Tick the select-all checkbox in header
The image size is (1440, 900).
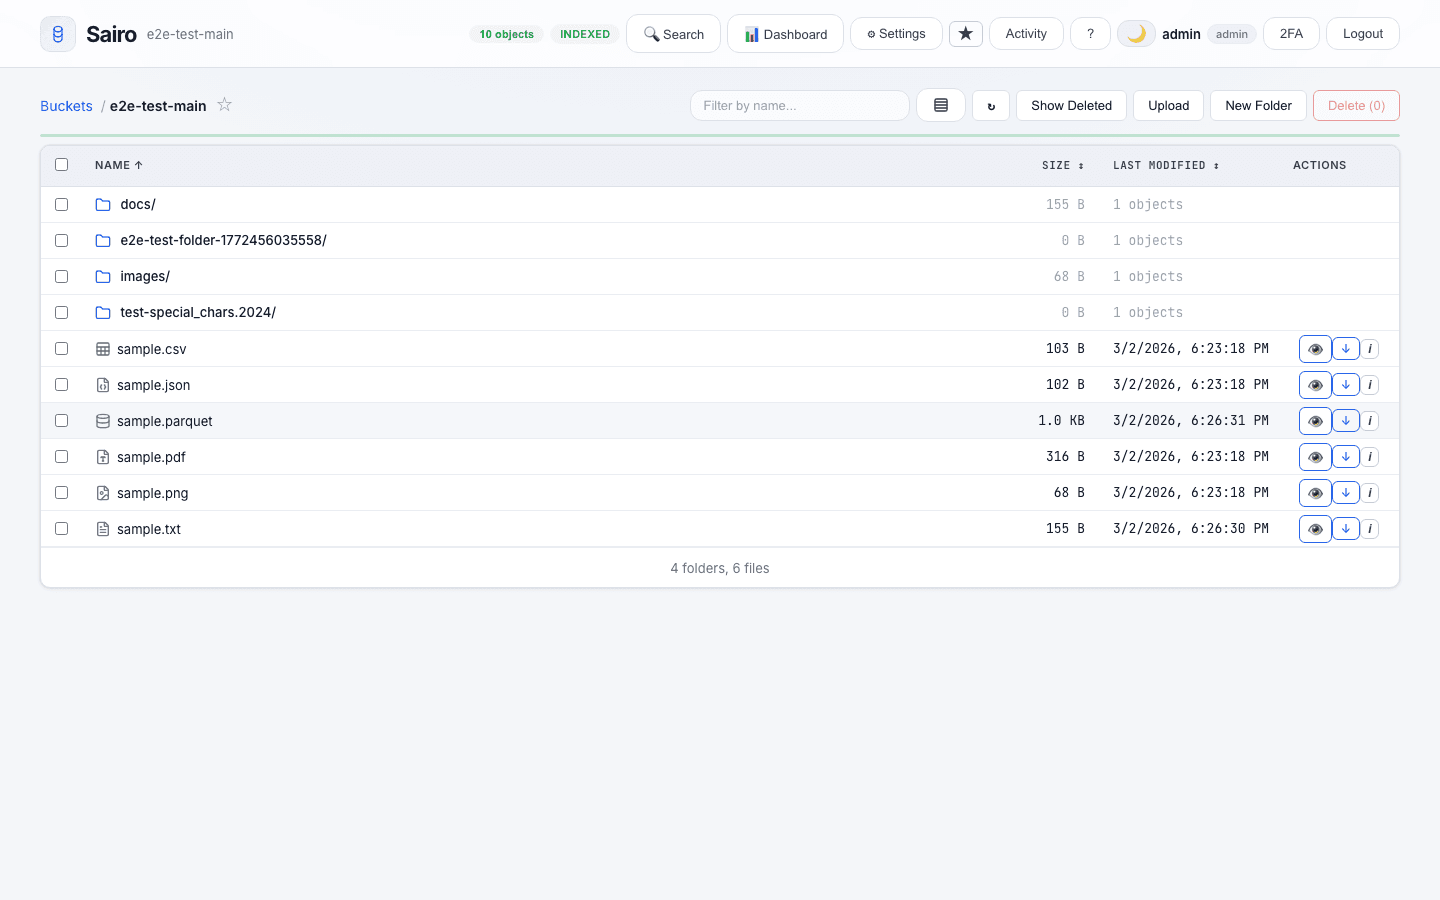pos(62,165)
